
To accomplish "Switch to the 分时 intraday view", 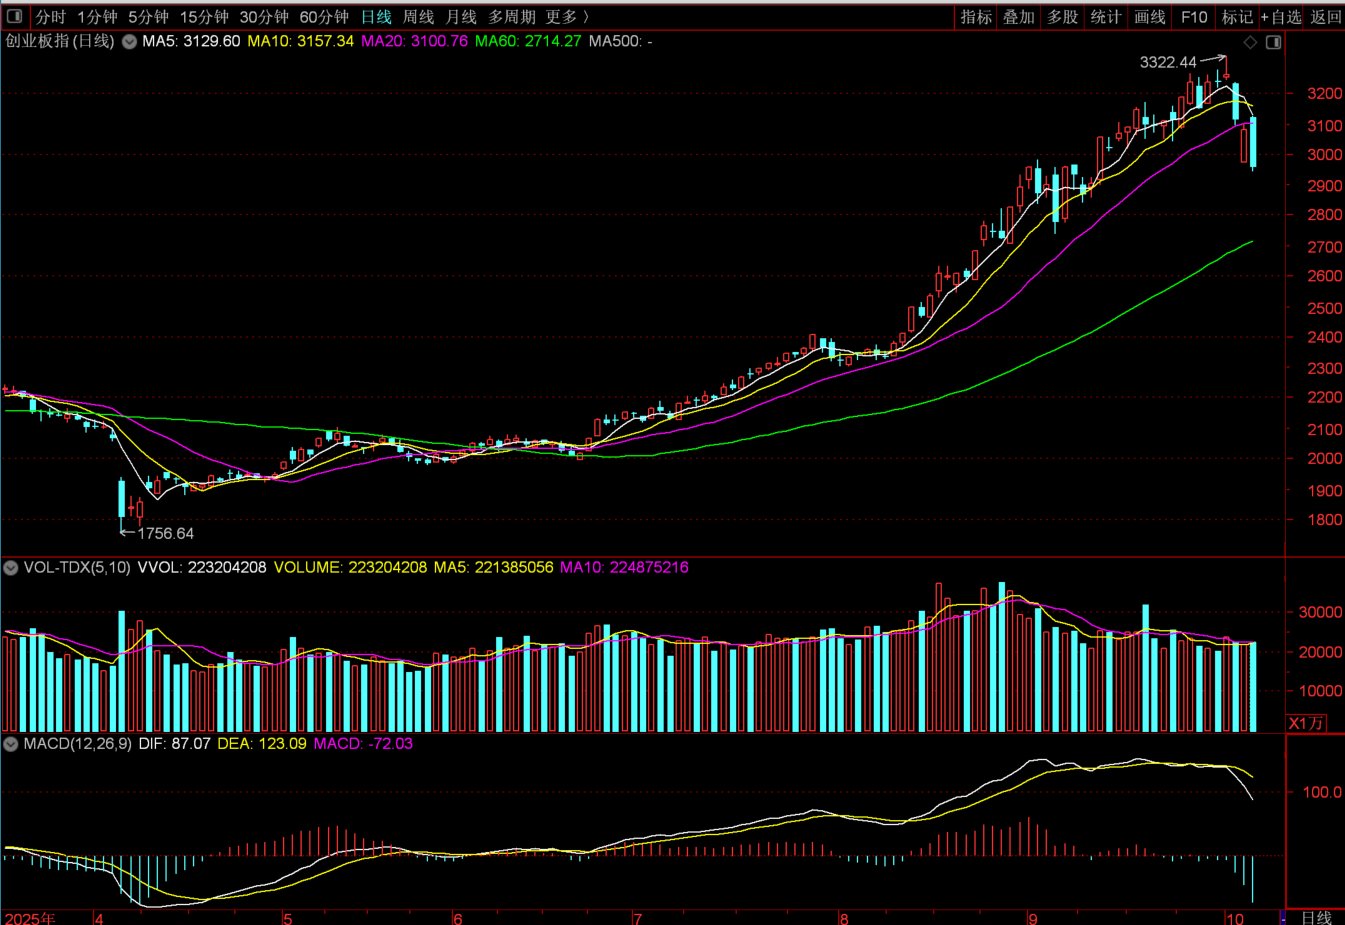I will [50, 17].
